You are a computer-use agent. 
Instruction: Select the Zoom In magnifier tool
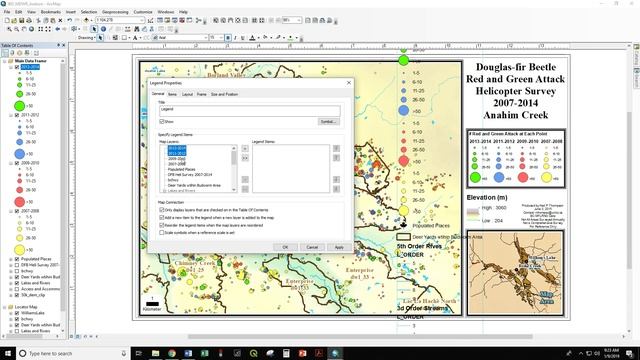click(9, 29)
